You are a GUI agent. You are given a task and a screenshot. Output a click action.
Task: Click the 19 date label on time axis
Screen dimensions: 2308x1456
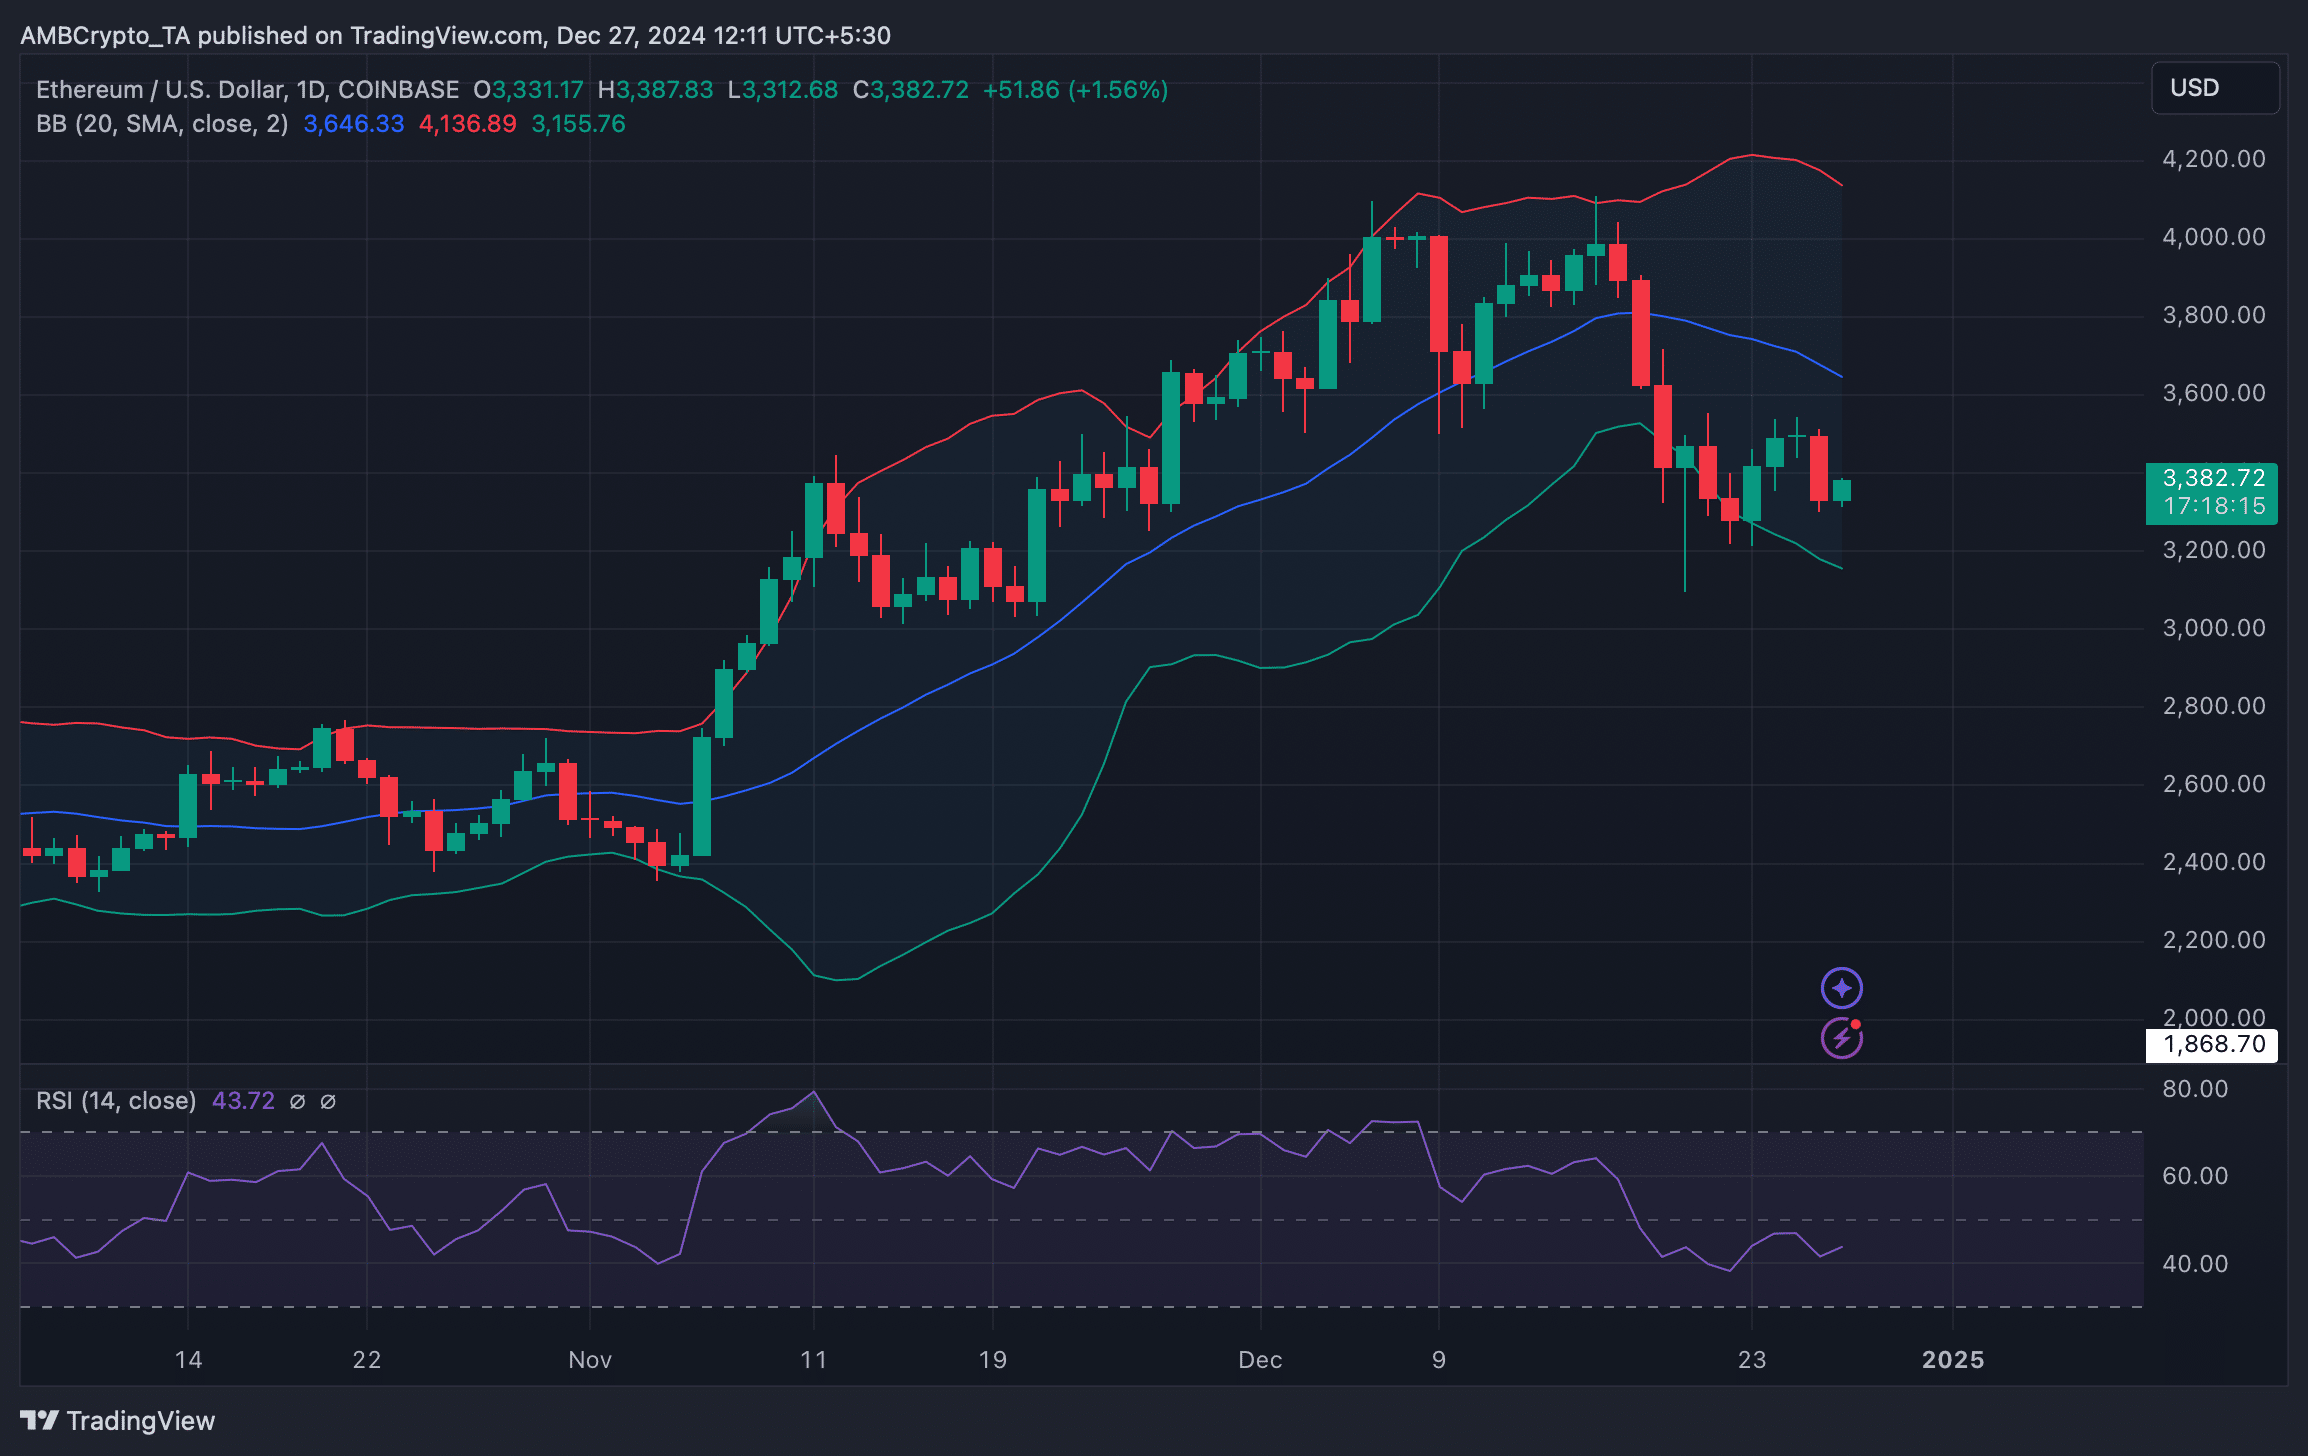[x=992, y=1360]
